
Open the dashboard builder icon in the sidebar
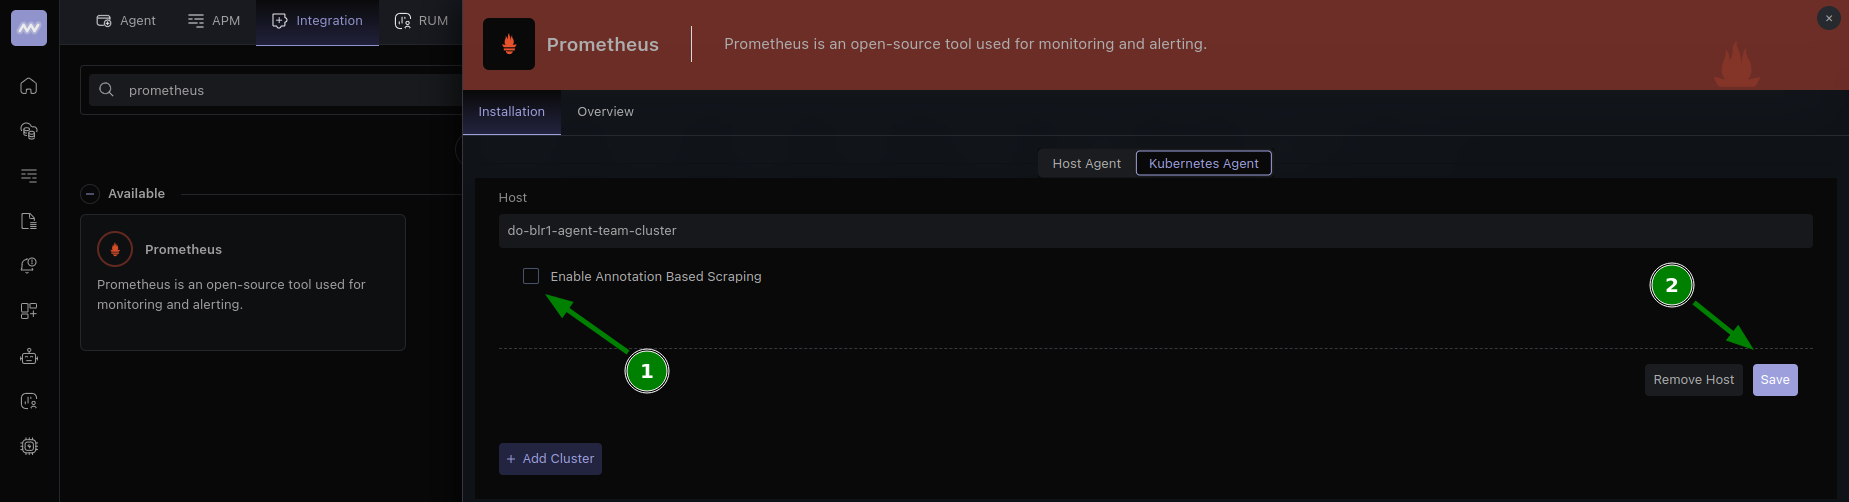(x=29, y=311)
